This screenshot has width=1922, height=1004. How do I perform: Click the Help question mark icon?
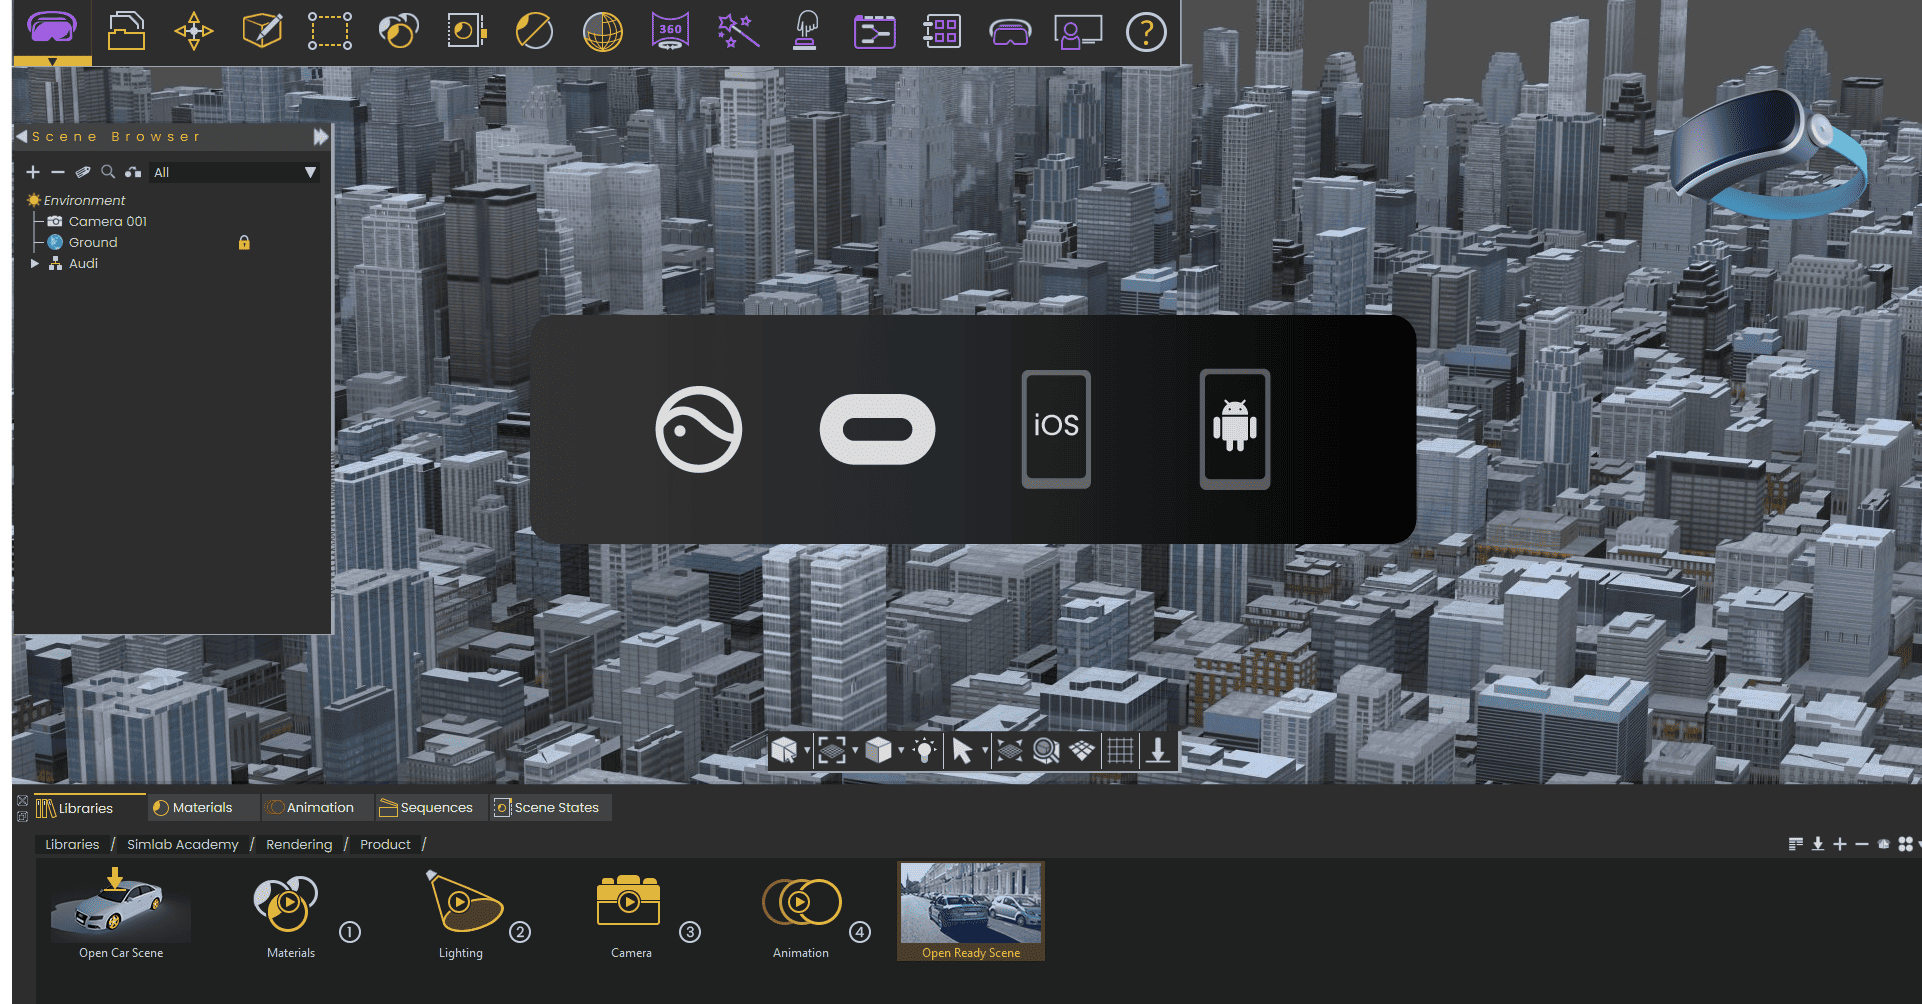pos(1147,32)
